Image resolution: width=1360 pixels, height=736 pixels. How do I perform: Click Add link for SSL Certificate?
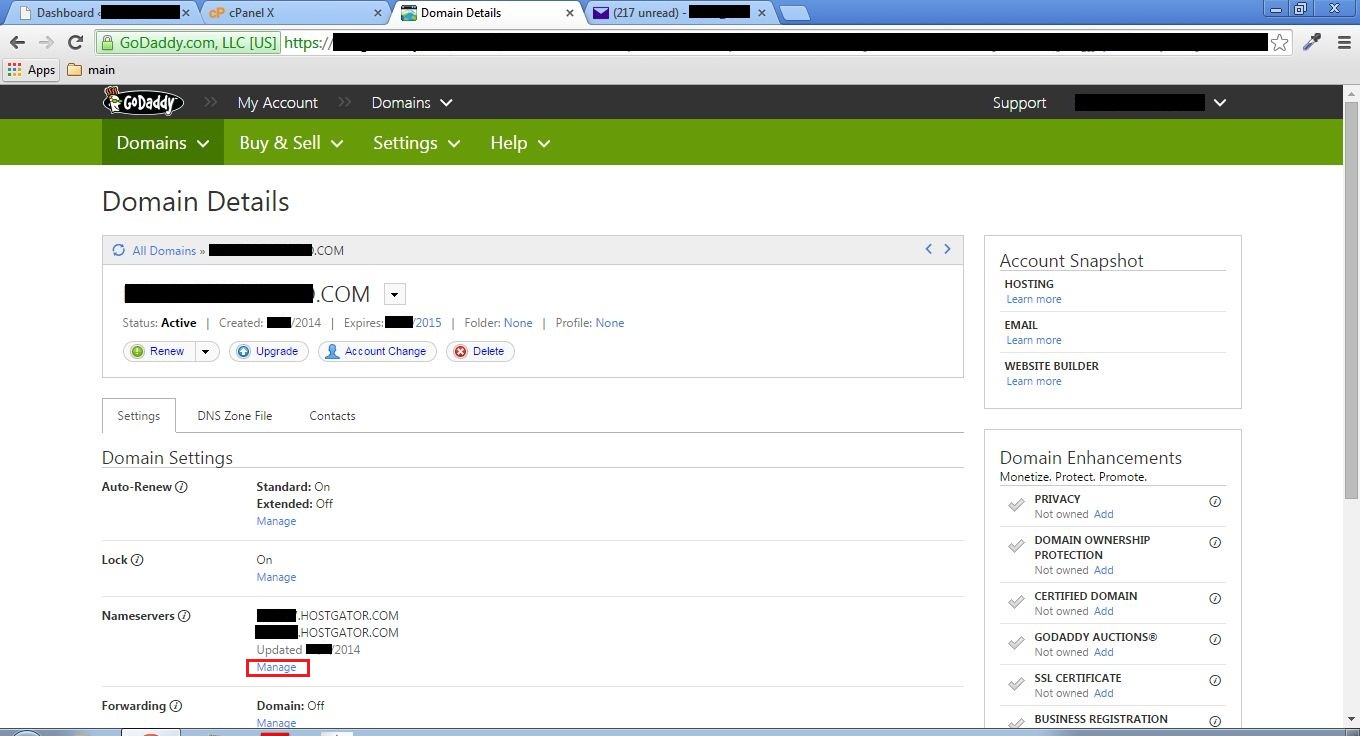1103,693
